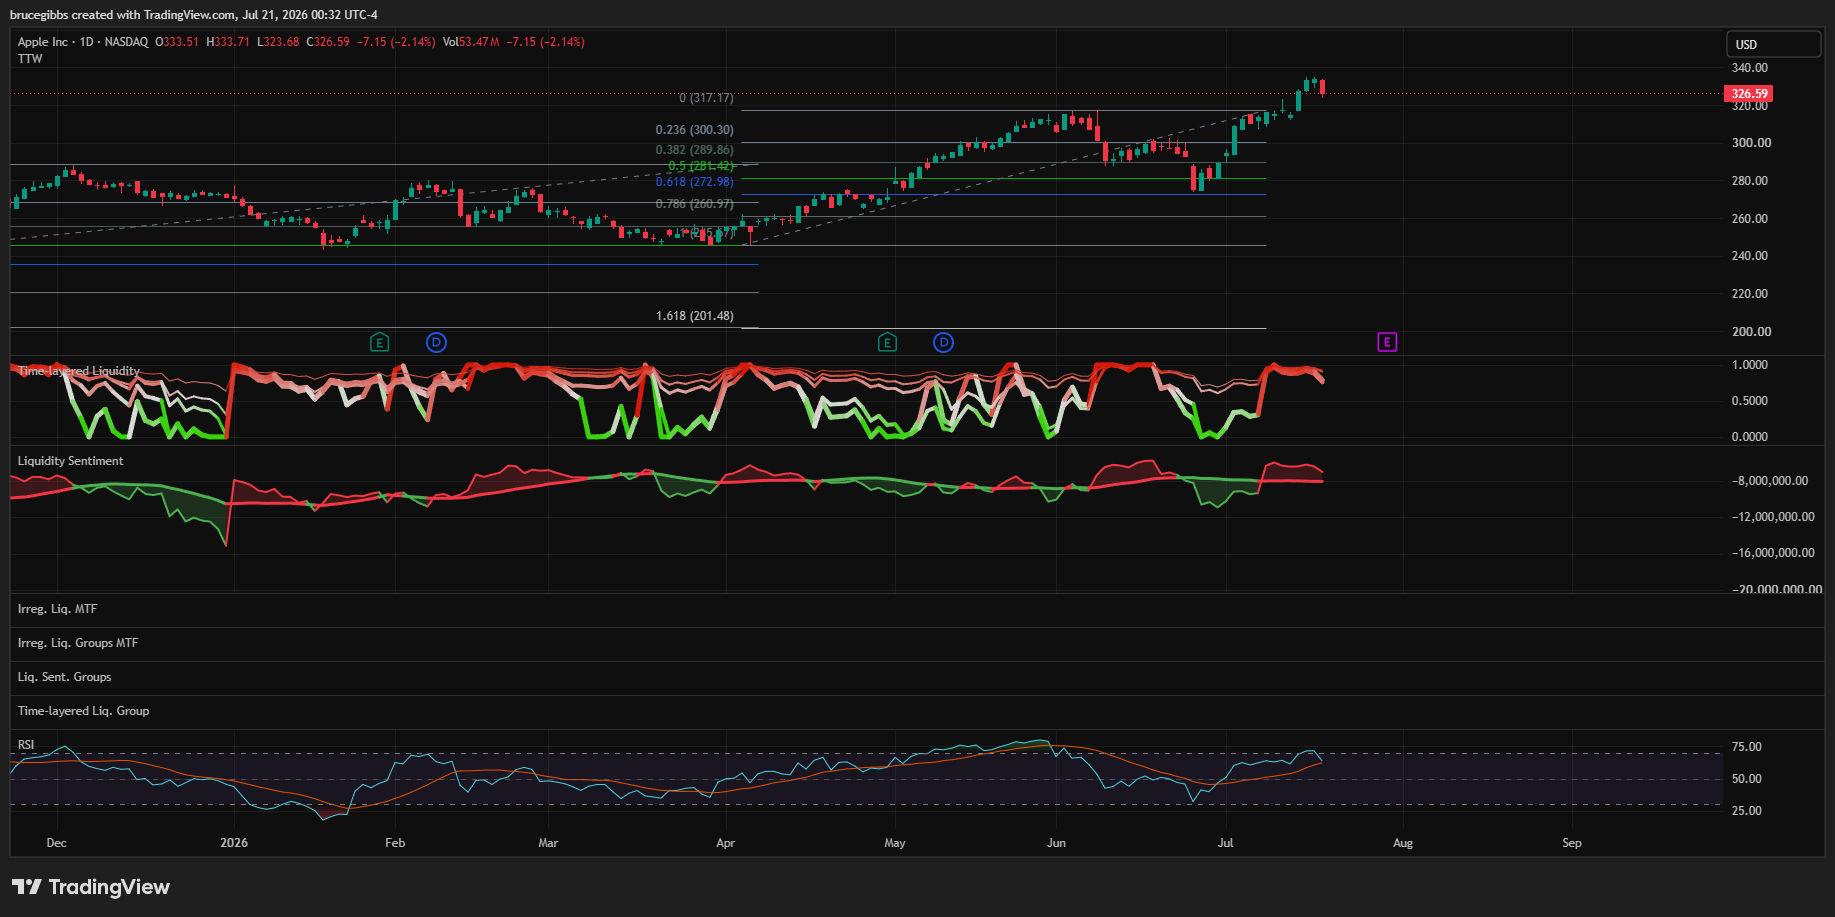Select the Liquidity Sentiment indicator label
This screenshot has height=917, width=1835.
click(70, 461)
